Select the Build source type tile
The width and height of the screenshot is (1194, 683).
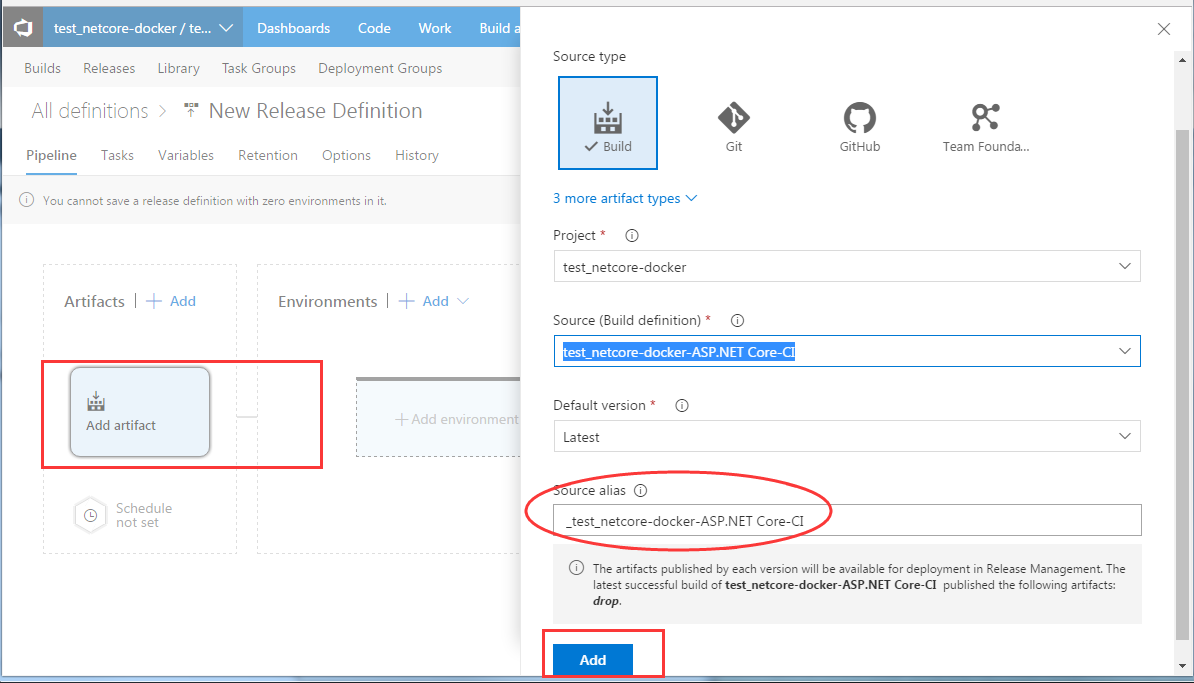pyautogui.click(x=608, y=123)
